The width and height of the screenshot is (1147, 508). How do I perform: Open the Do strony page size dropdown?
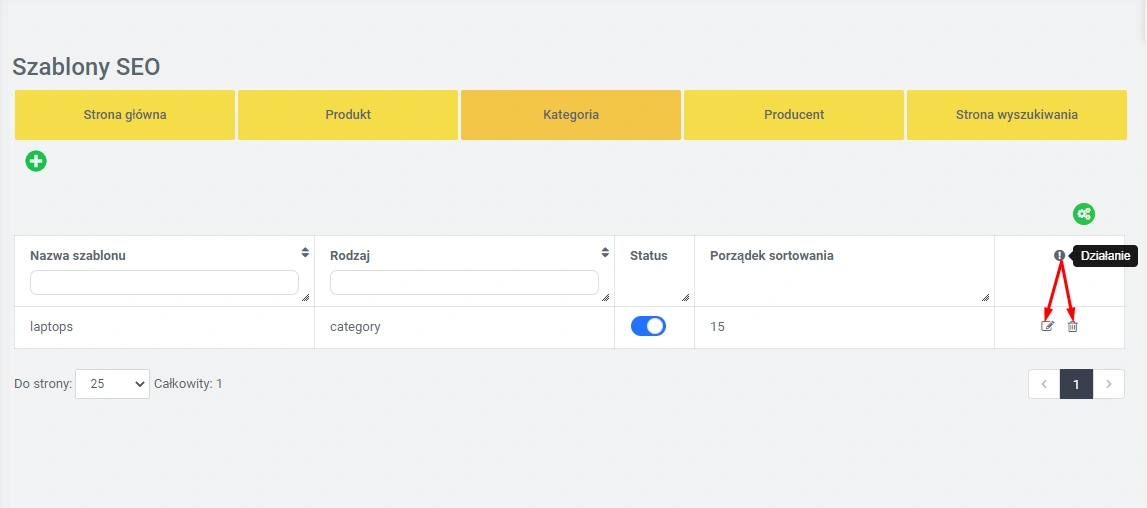112,384
